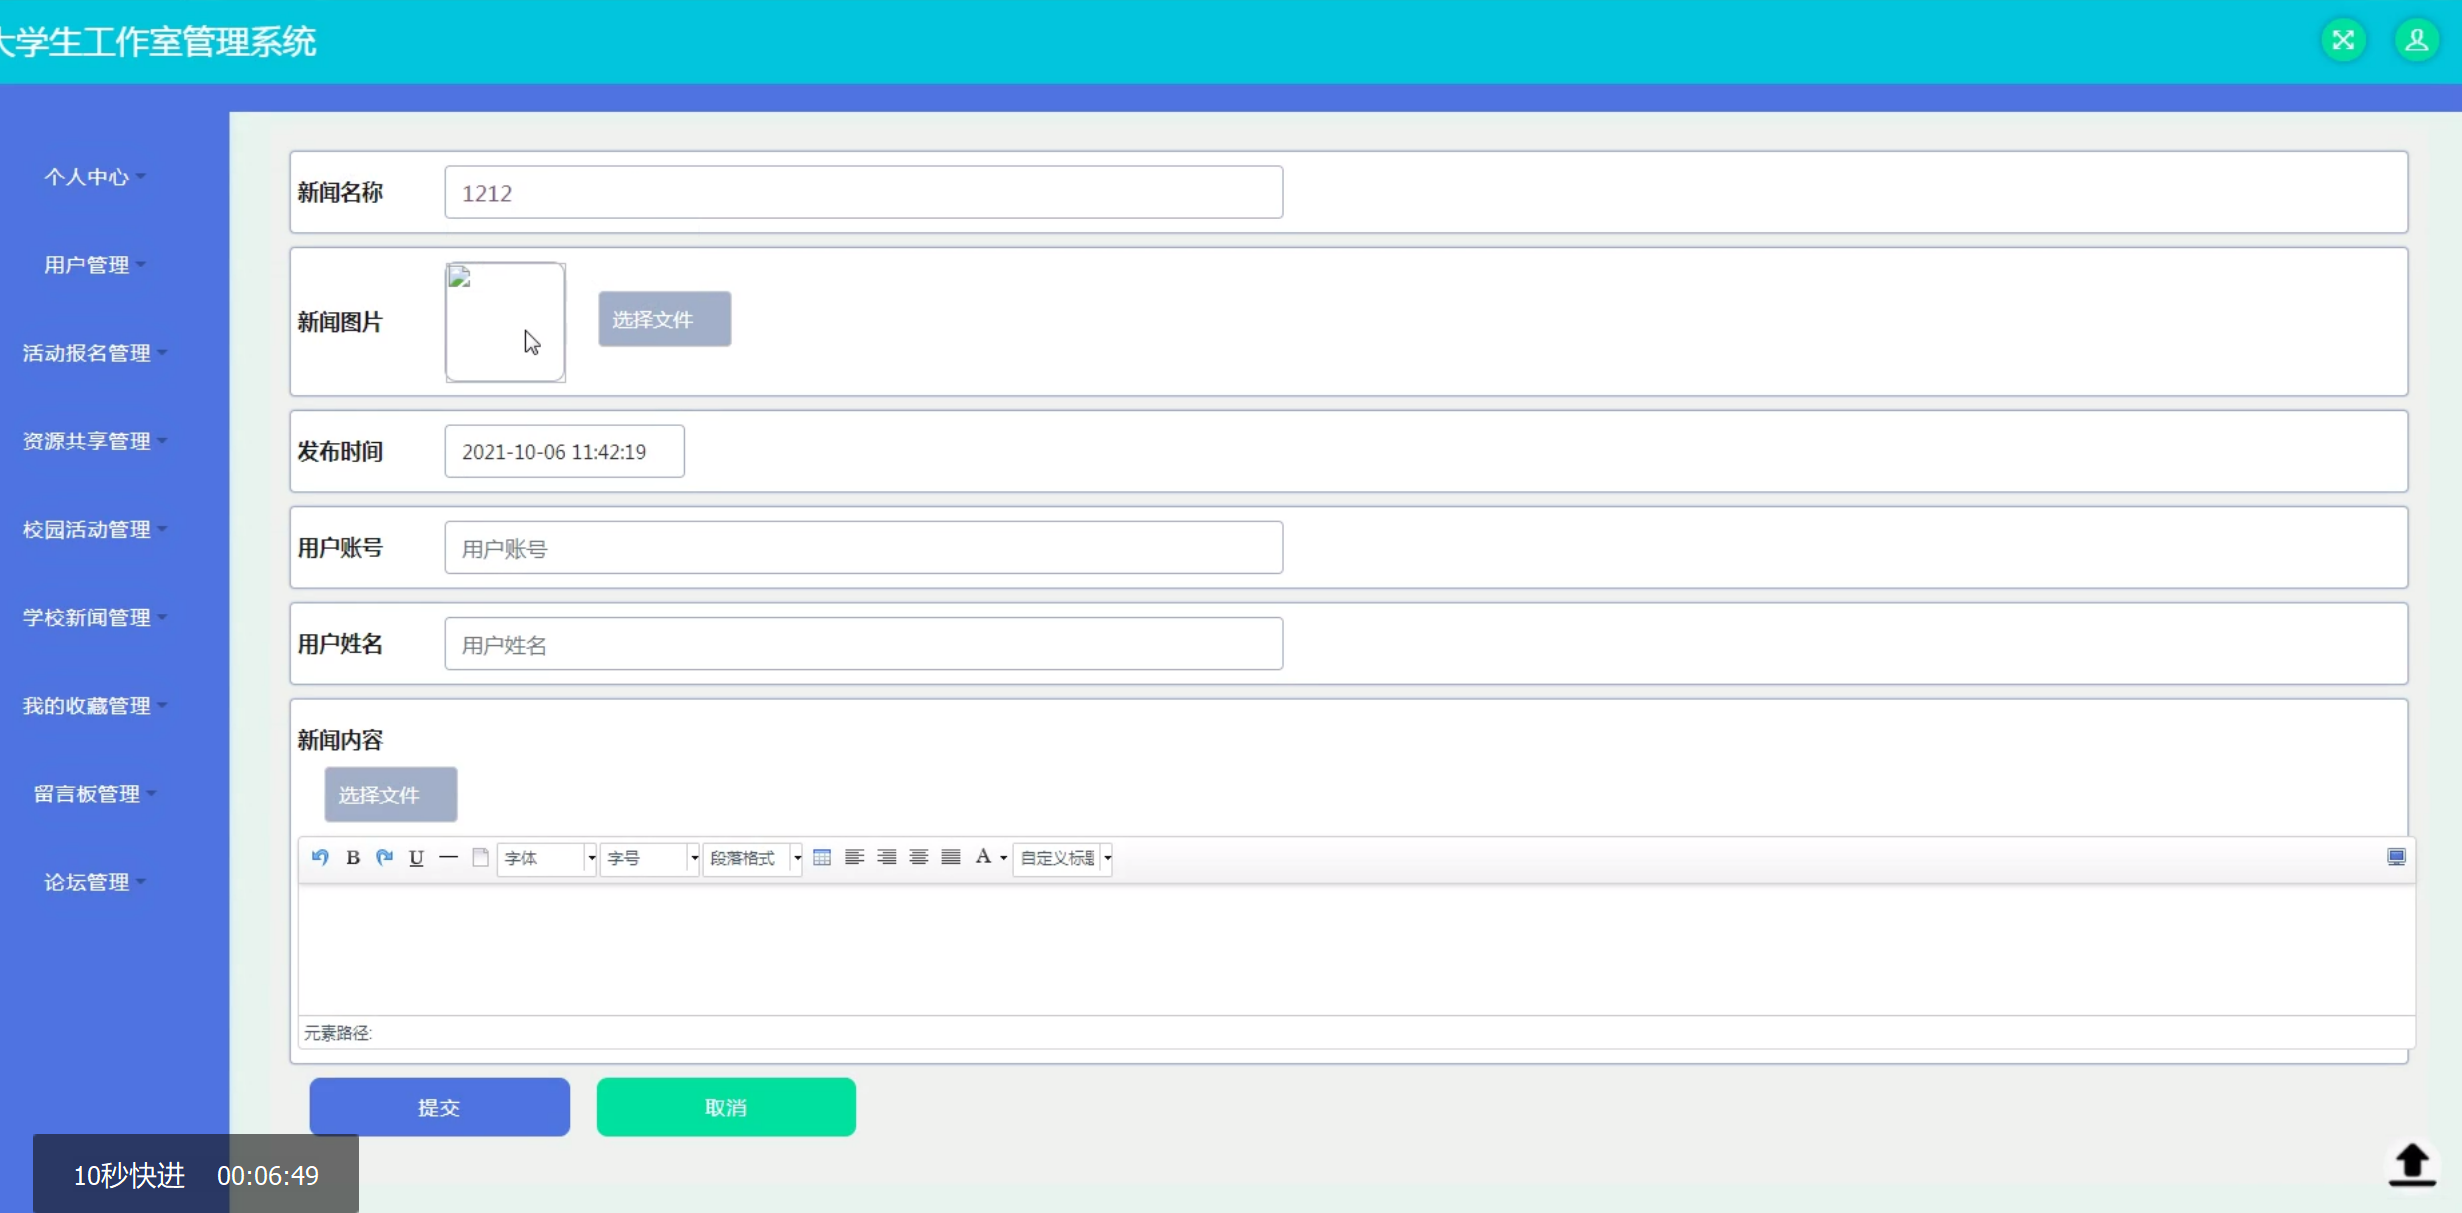Viewport: 2462px width, 1213px height.
Task: Open the insert table icon
Action: pyautogui.click(x=822, y=857)
